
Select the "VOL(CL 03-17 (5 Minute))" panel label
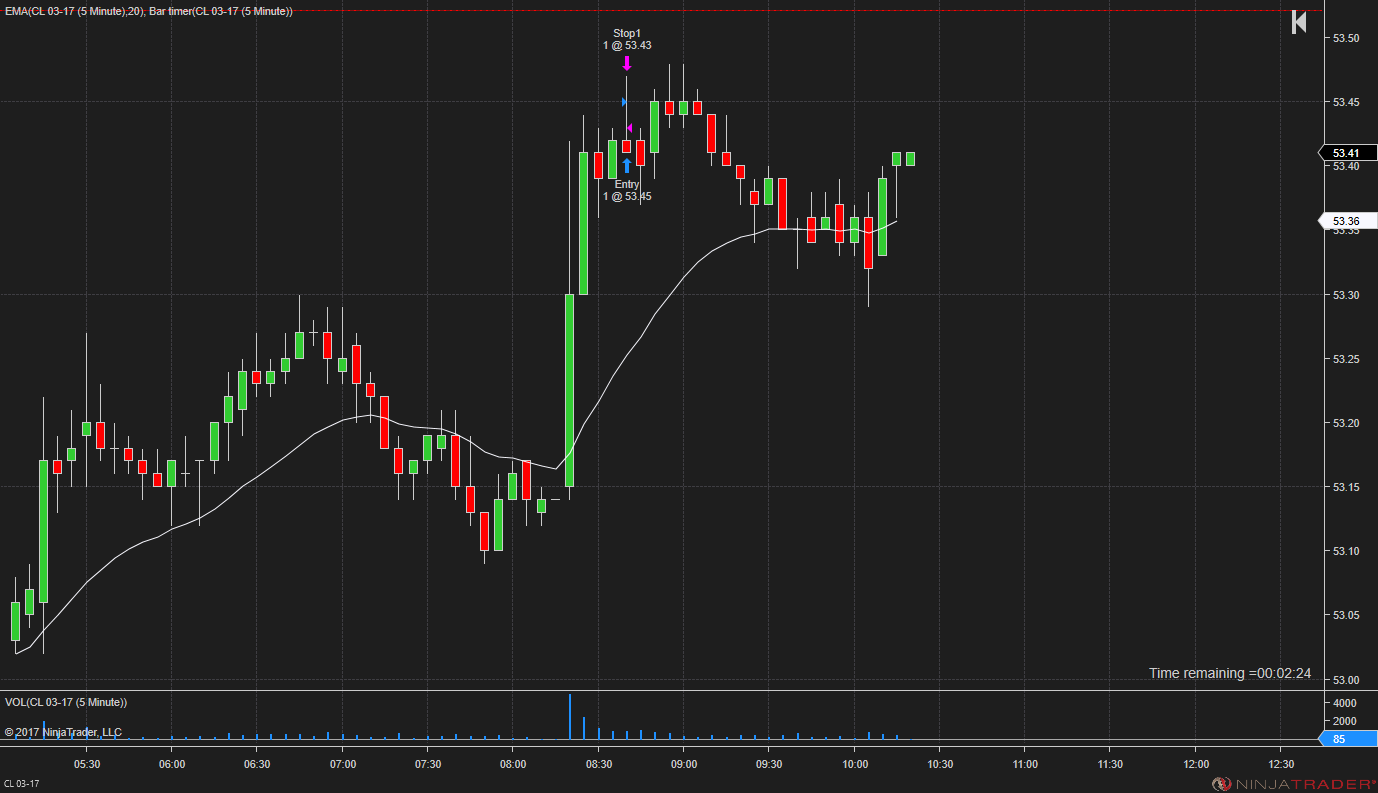pyautogui.click(x=66, y=702)
